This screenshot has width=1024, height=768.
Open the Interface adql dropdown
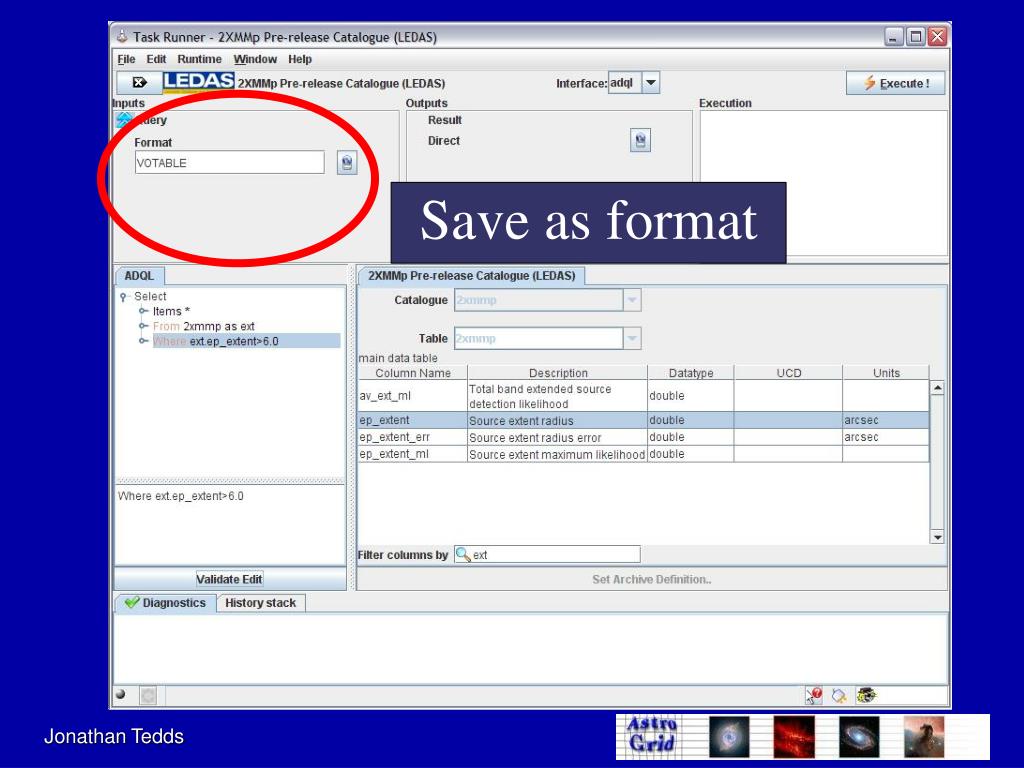[650, 83]
